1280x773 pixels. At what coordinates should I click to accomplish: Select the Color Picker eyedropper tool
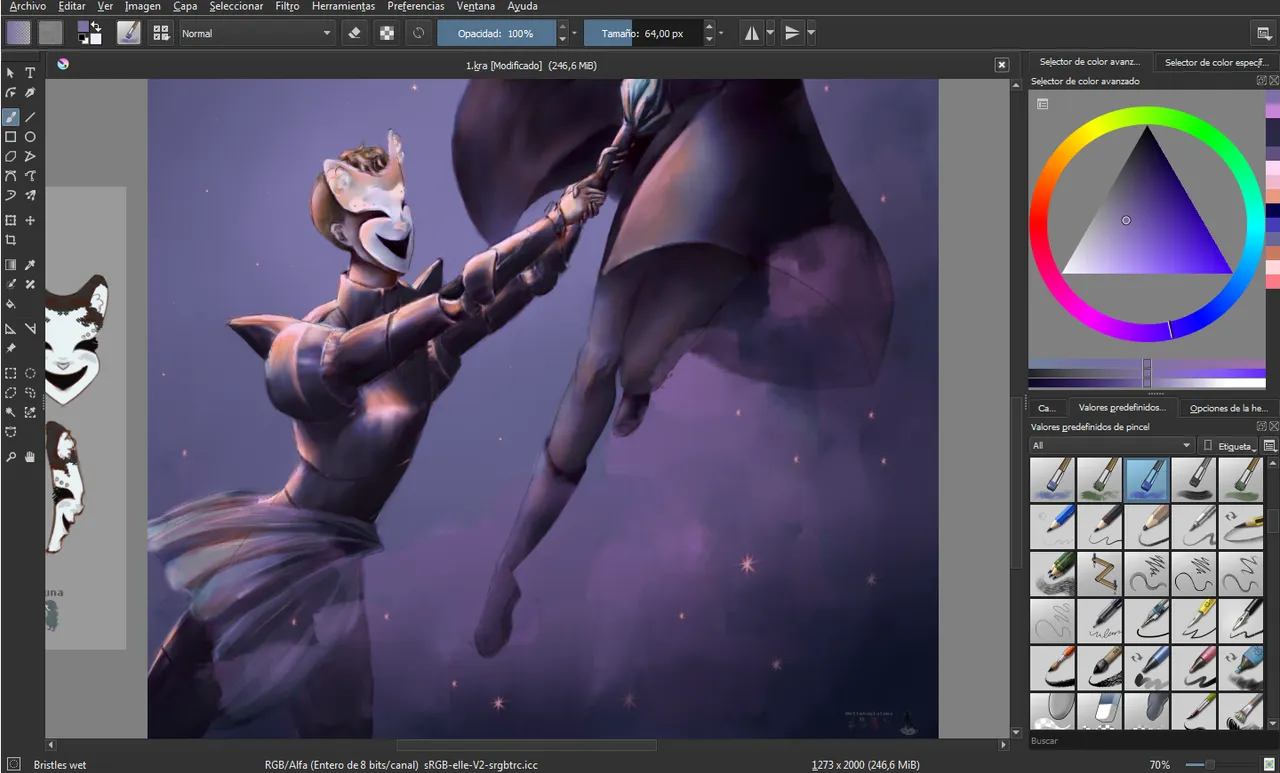[30, 265]
